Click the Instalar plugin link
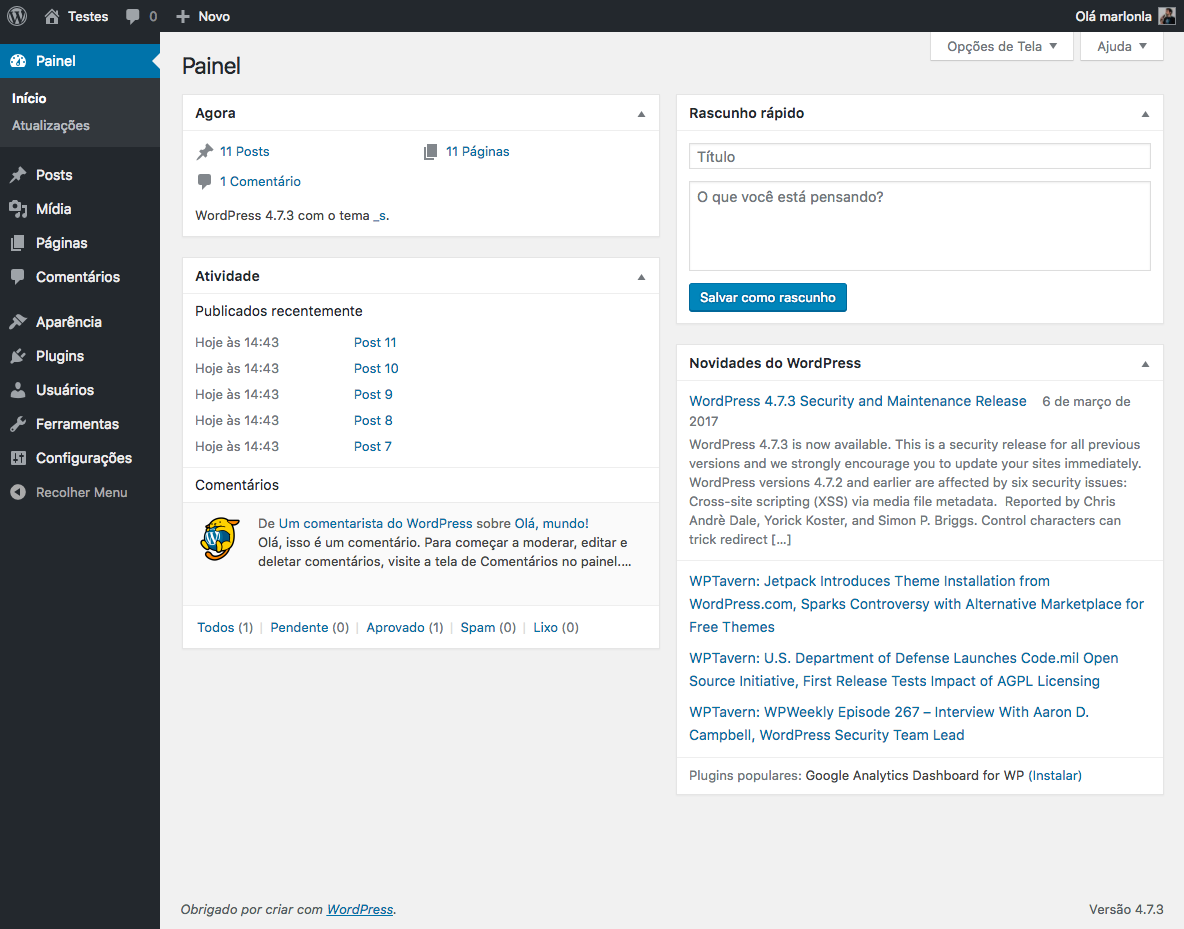Viewport: 1184px width, 929px height. (1055, 776)
